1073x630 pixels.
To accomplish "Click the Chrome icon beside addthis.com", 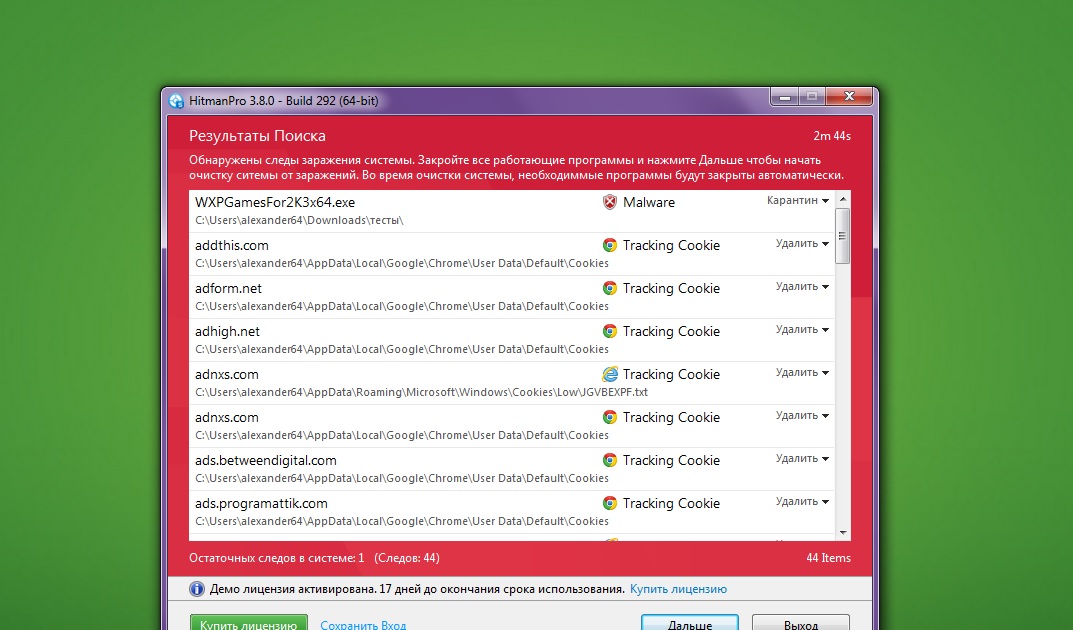I will click(610, 245).
